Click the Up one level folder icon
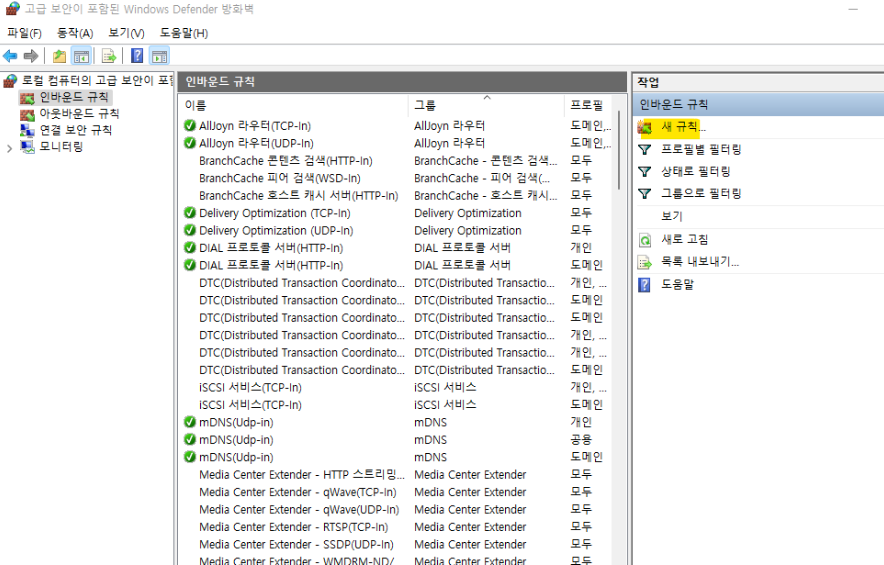This screenshot has height=565, width=884. (59, 56)
